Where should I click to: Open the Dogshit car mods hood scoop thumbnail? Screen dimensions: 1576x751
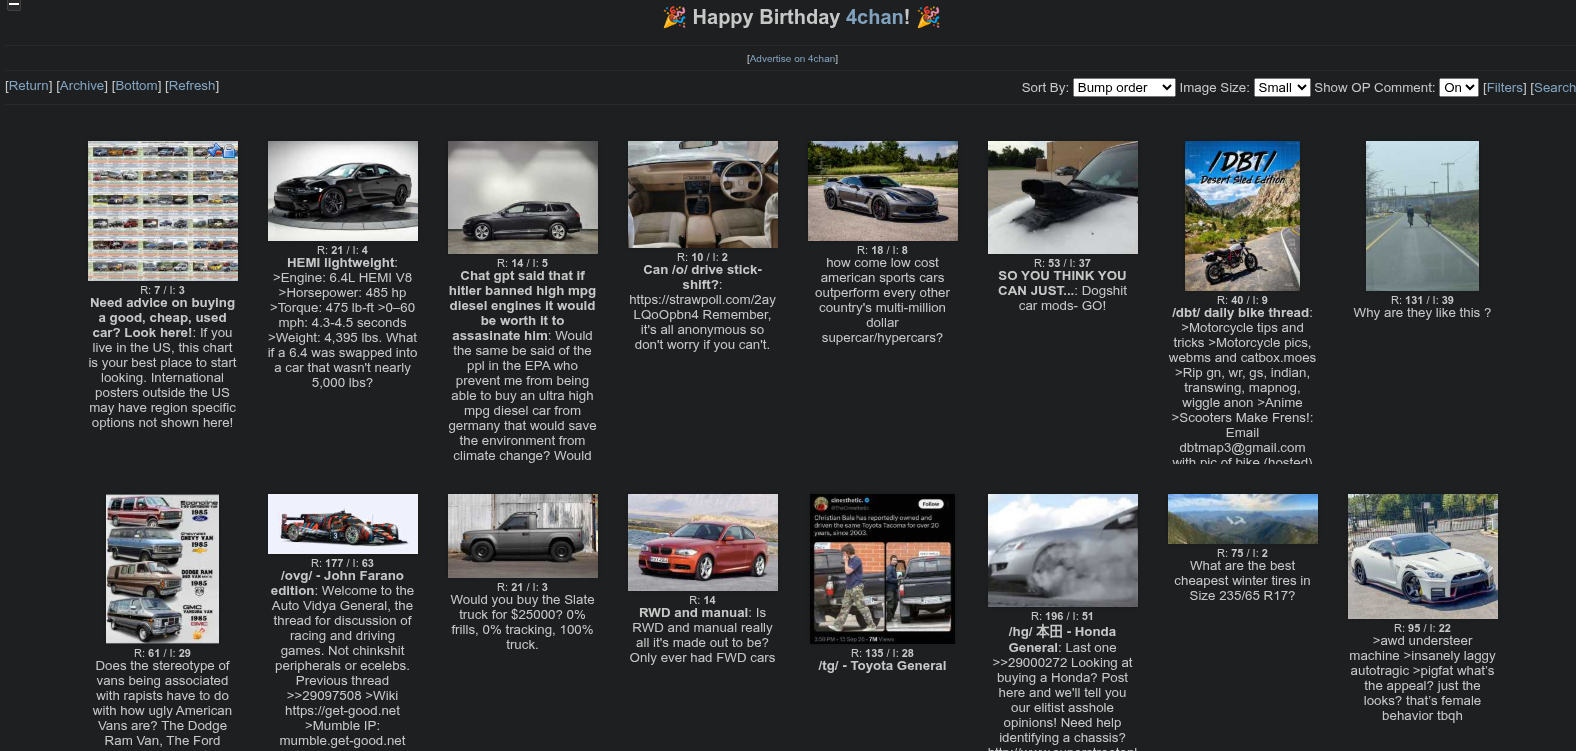[x=1063, y=197]
